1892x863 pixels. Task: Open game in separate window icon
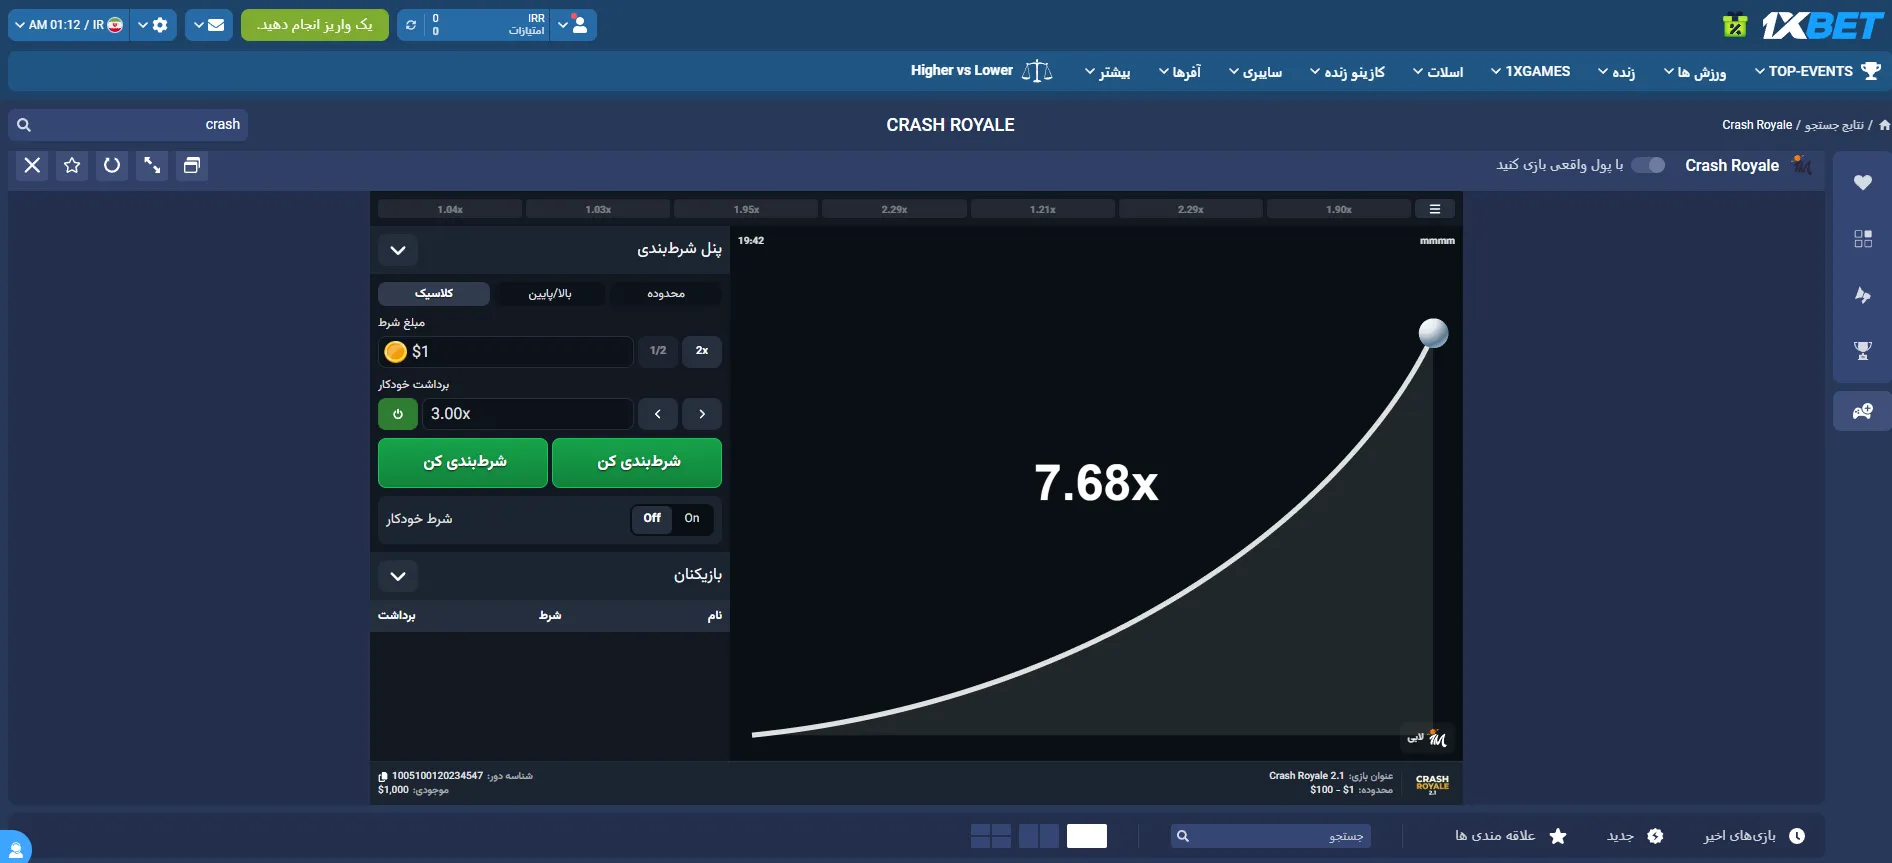coord(192,166)
